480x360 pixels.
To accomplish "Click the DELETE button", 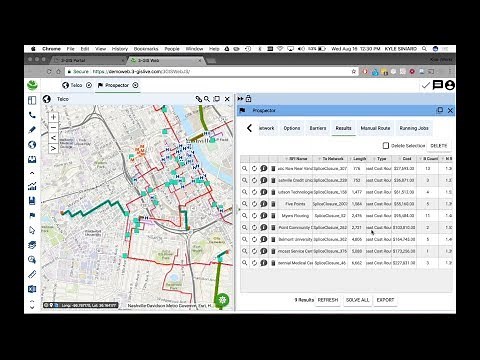I will 439,146.
